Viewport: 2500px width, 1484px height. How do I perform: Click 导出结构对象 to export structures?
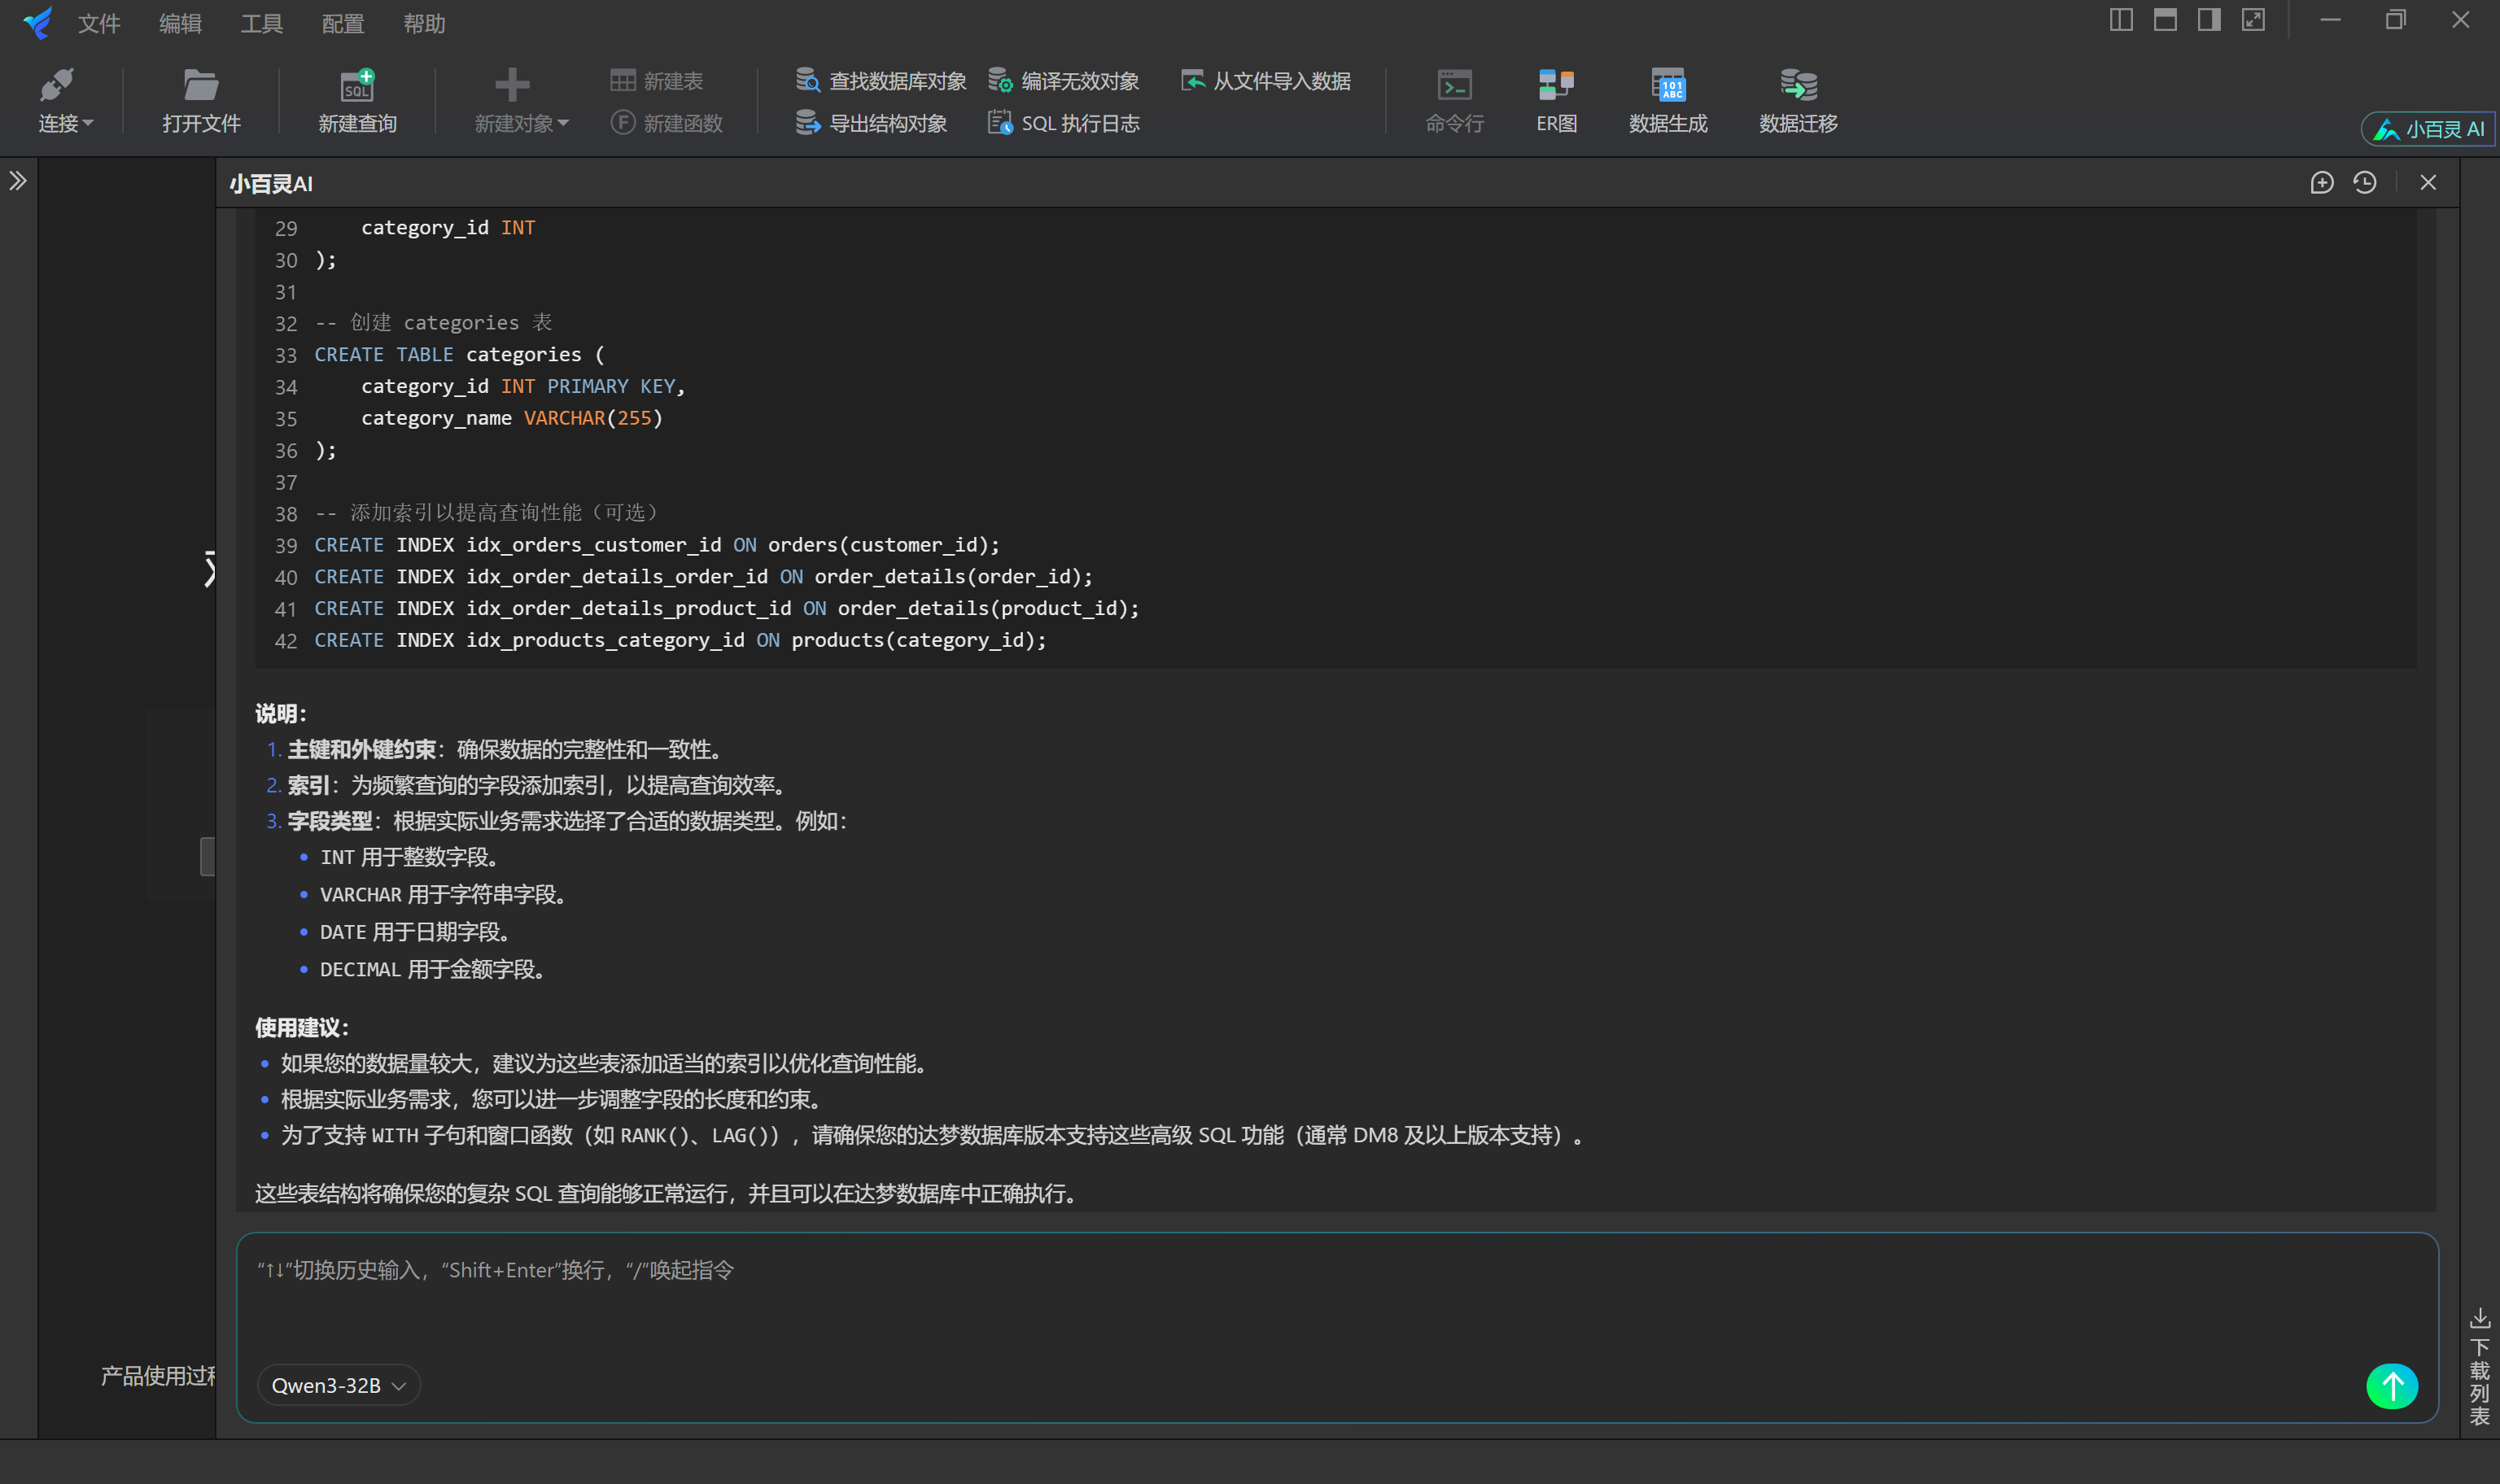[871, 122]
